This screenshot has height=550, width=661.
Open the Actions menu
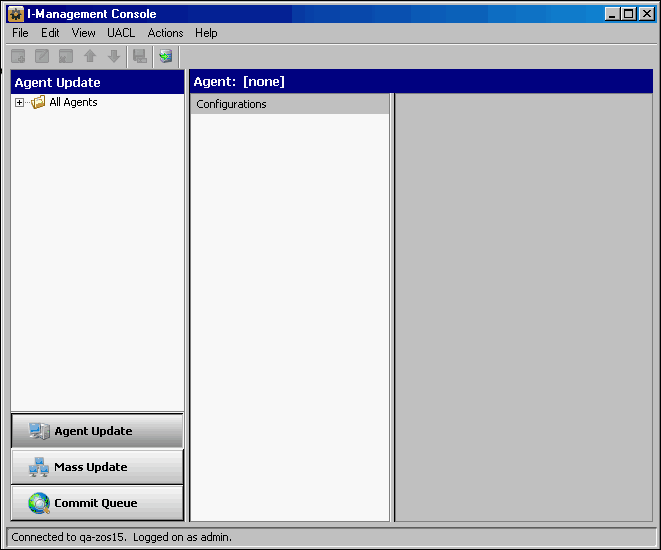click(x=165, y=33)
